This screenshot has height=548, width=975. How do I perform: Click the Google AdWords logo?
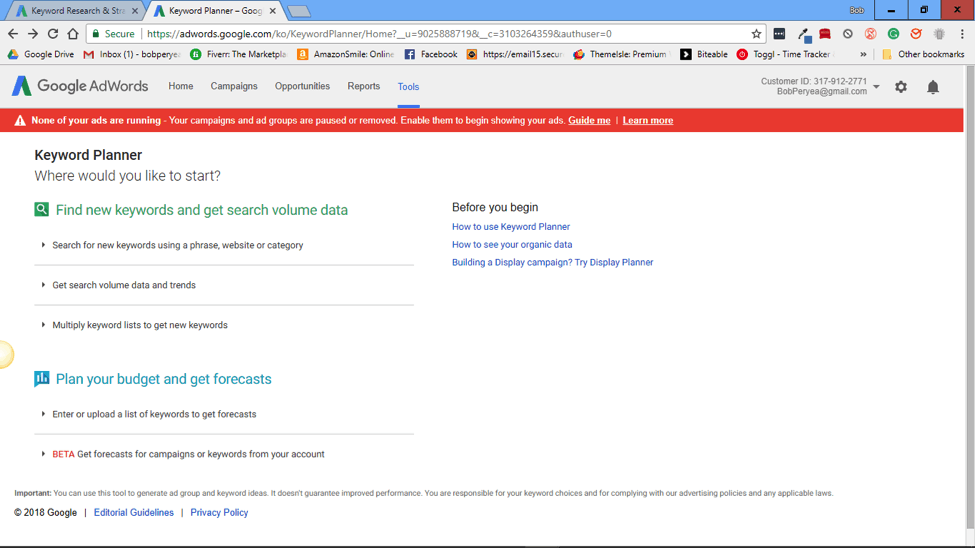coord(80,86)
